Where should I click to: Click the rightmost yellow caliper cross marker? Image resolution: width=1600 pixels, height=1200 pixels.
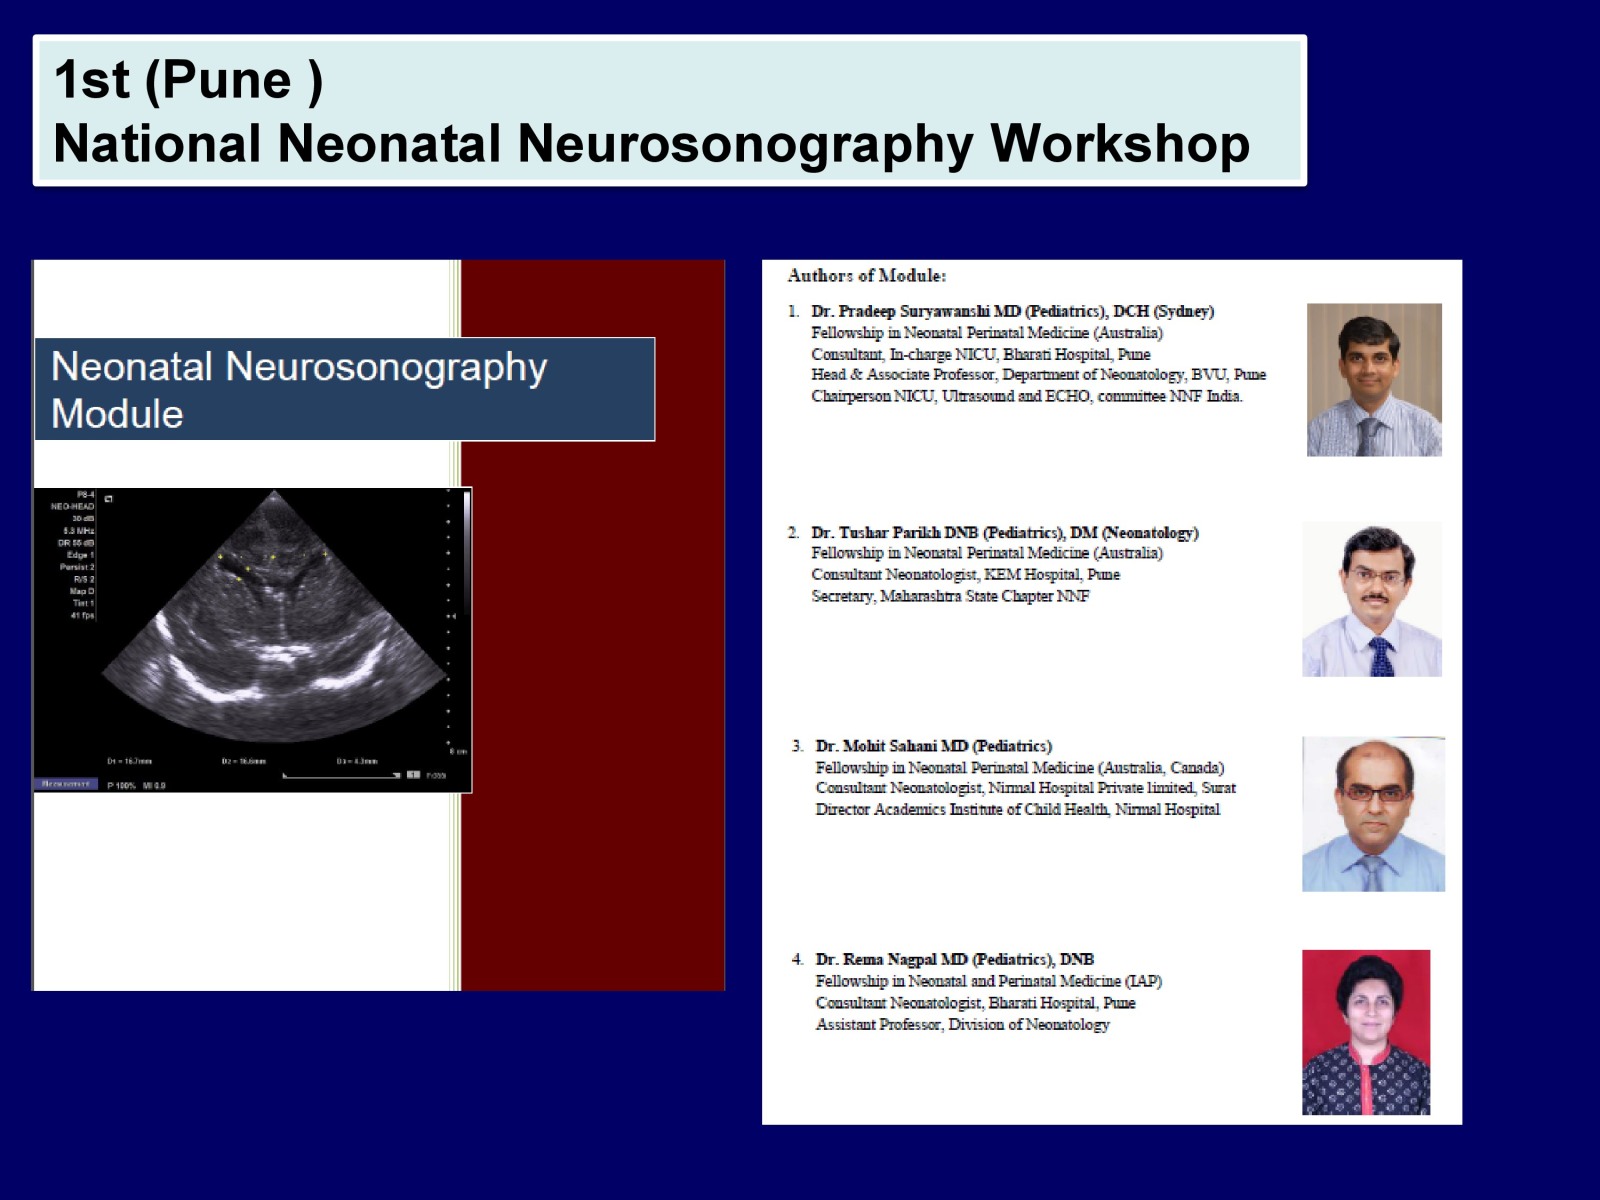pyautogui.click(x=325, y=553)
